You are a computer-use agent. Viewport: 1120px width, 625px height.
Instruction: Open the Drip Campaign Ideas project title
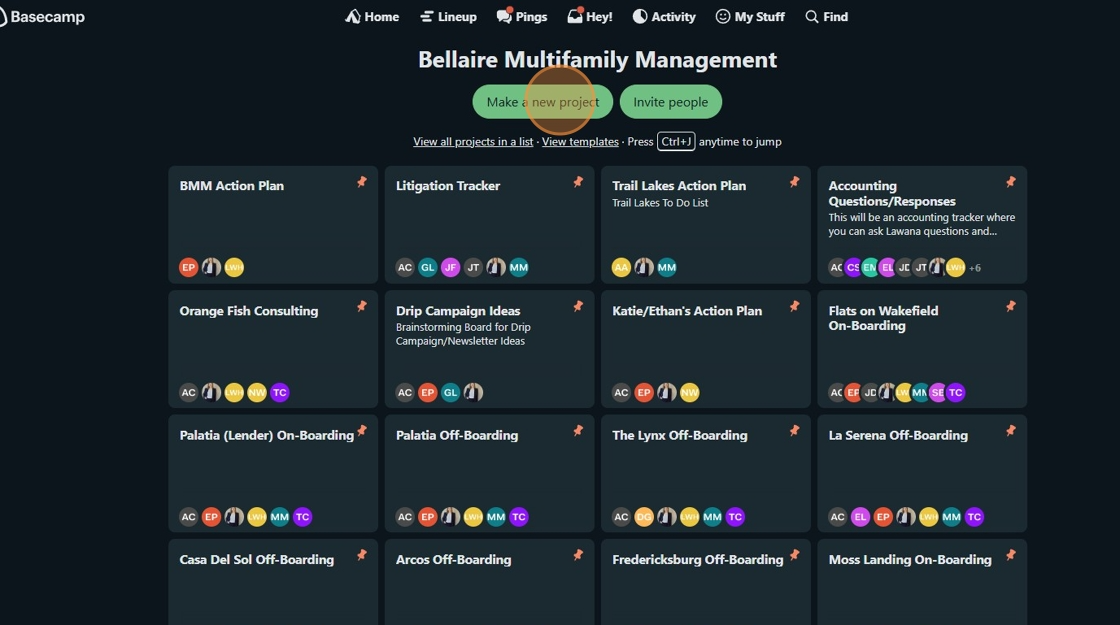(458, 311)
